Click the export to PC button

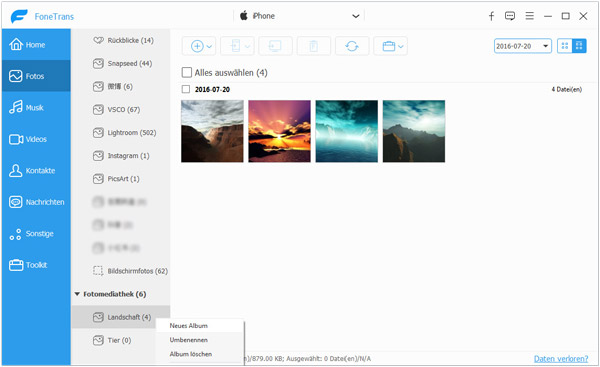click(276, 46)
